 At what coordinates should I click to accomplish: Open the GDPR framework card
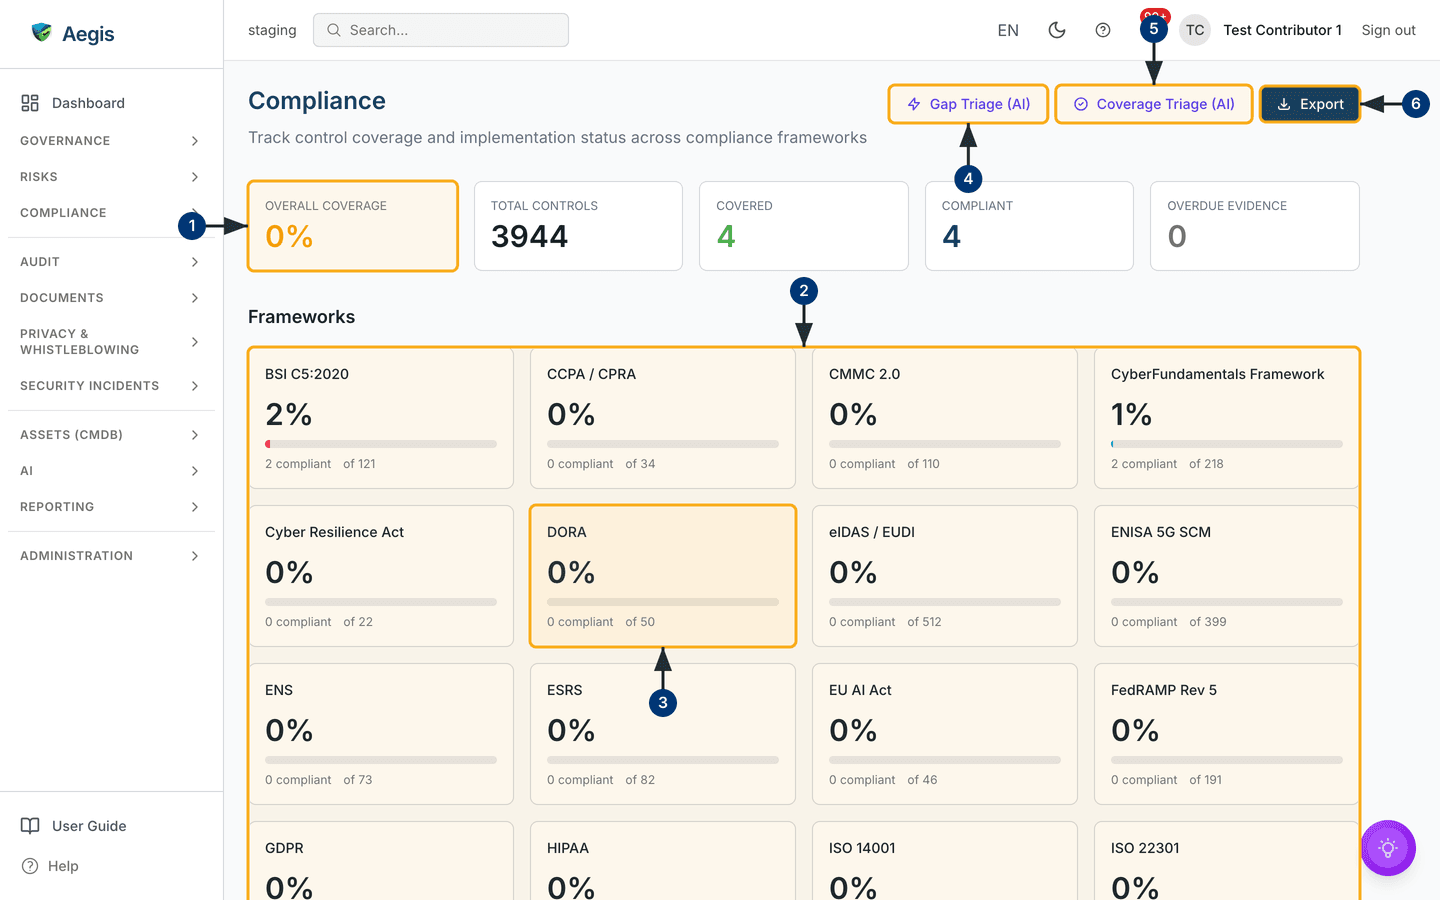click(x=381, y=861)
